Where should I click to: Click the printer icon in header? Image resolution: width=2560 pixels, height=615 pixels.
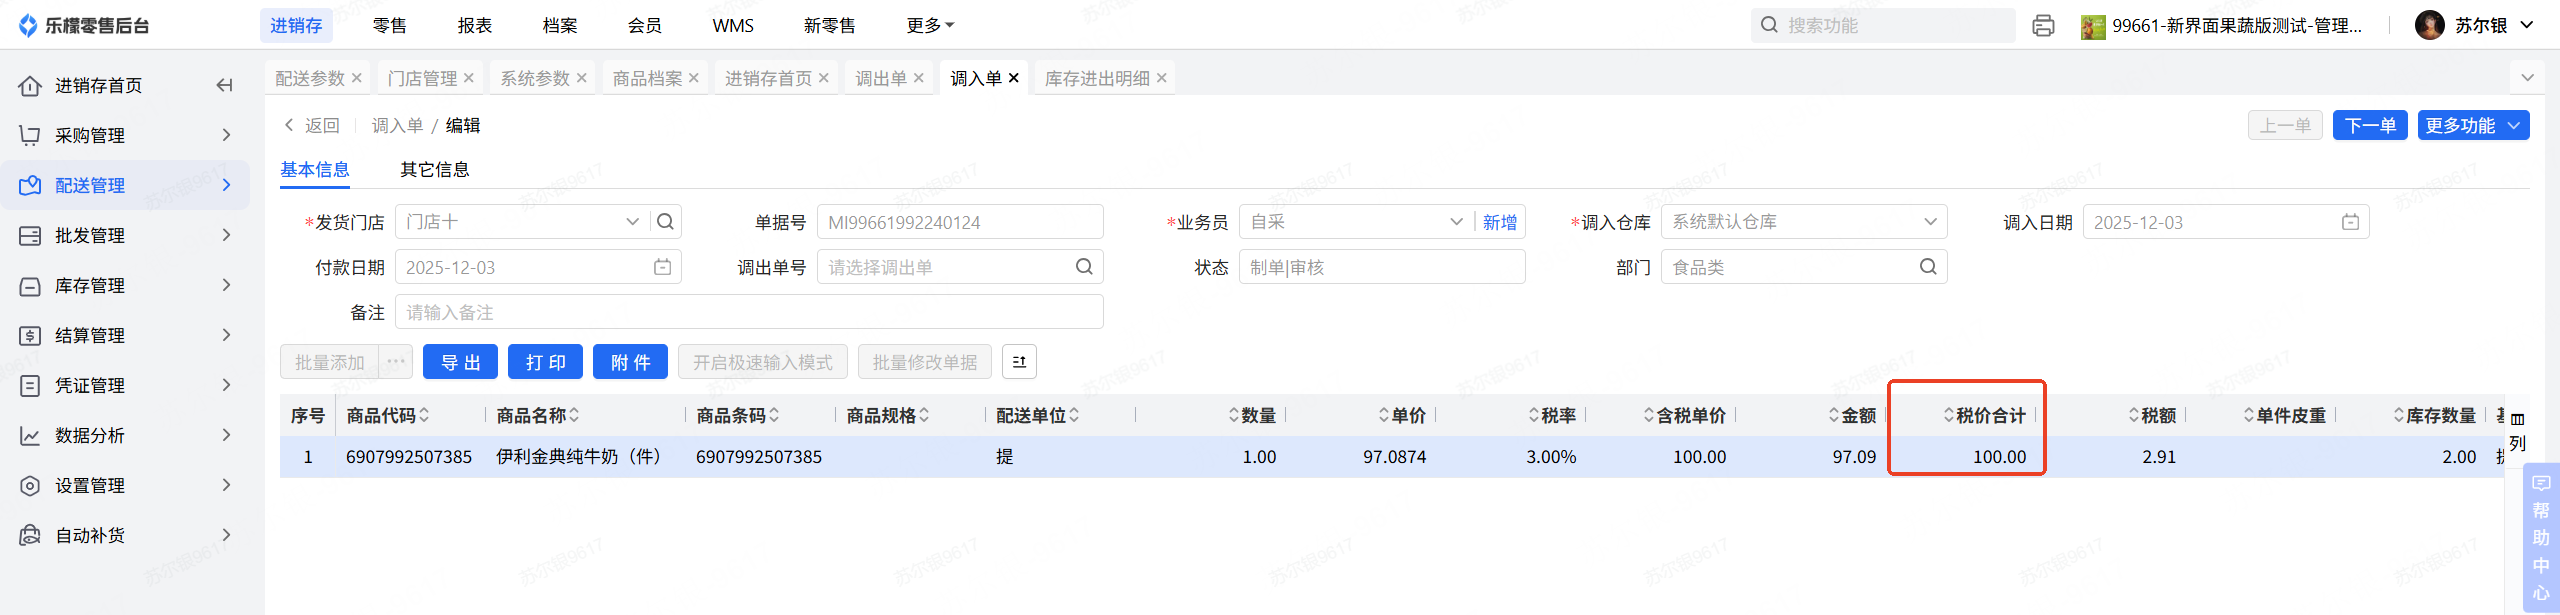coord(2043,26)
